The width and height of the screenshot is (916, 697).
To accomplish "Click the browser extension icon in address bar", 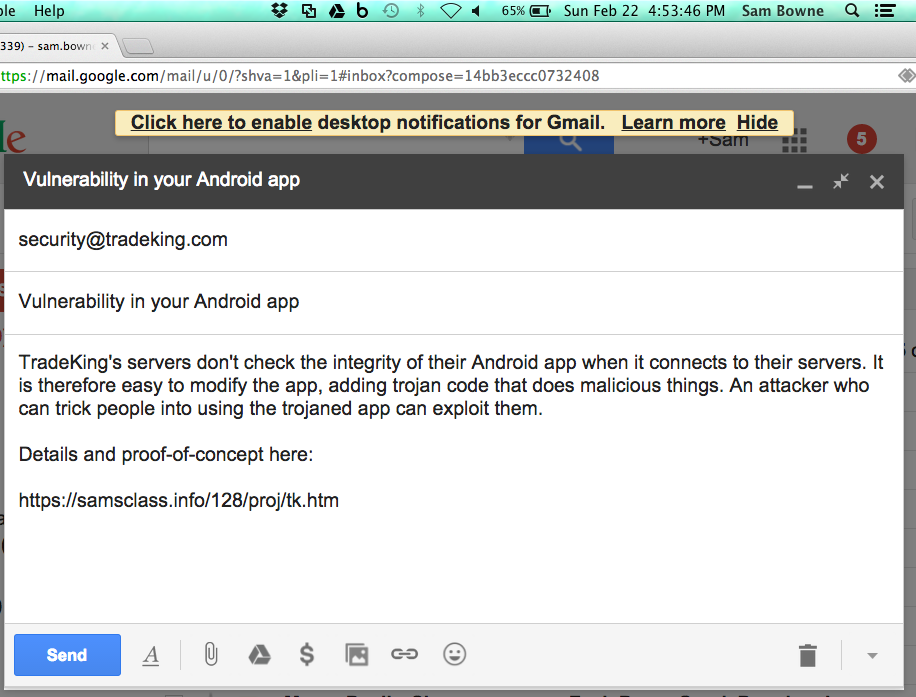I will (907, 76).
